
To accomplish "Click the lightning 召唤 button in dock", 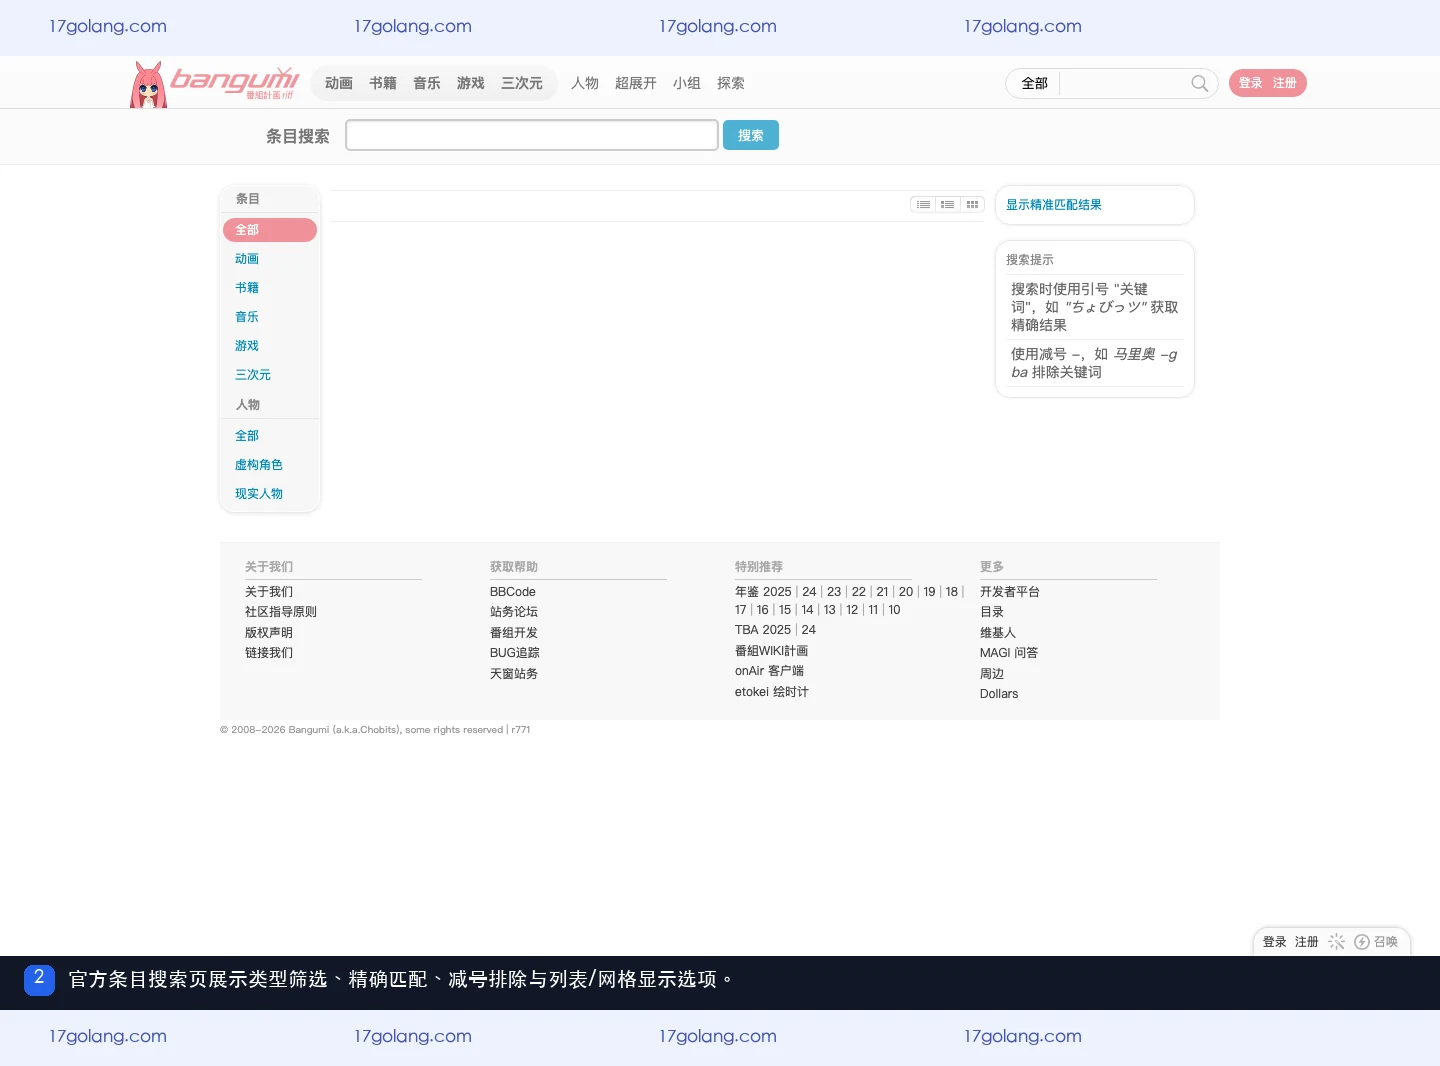I will point(1376,942).
